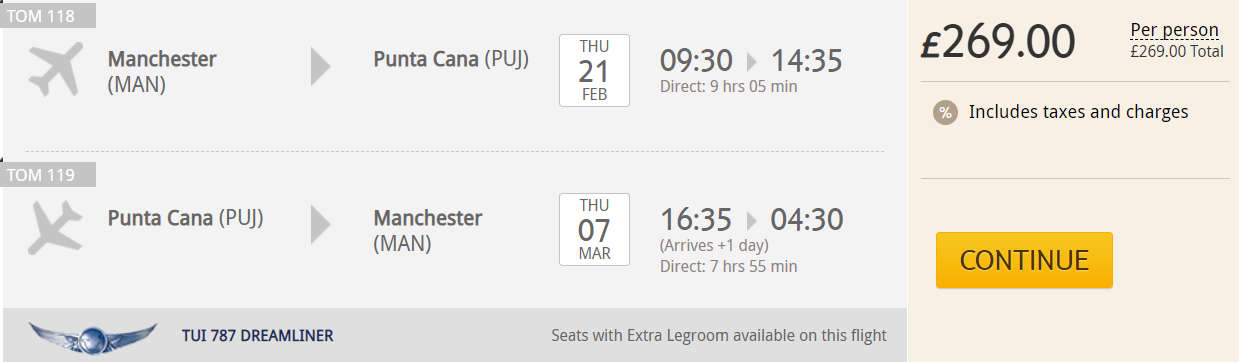
Task: Click the £269.00 price
Action: tap(998, 42)
